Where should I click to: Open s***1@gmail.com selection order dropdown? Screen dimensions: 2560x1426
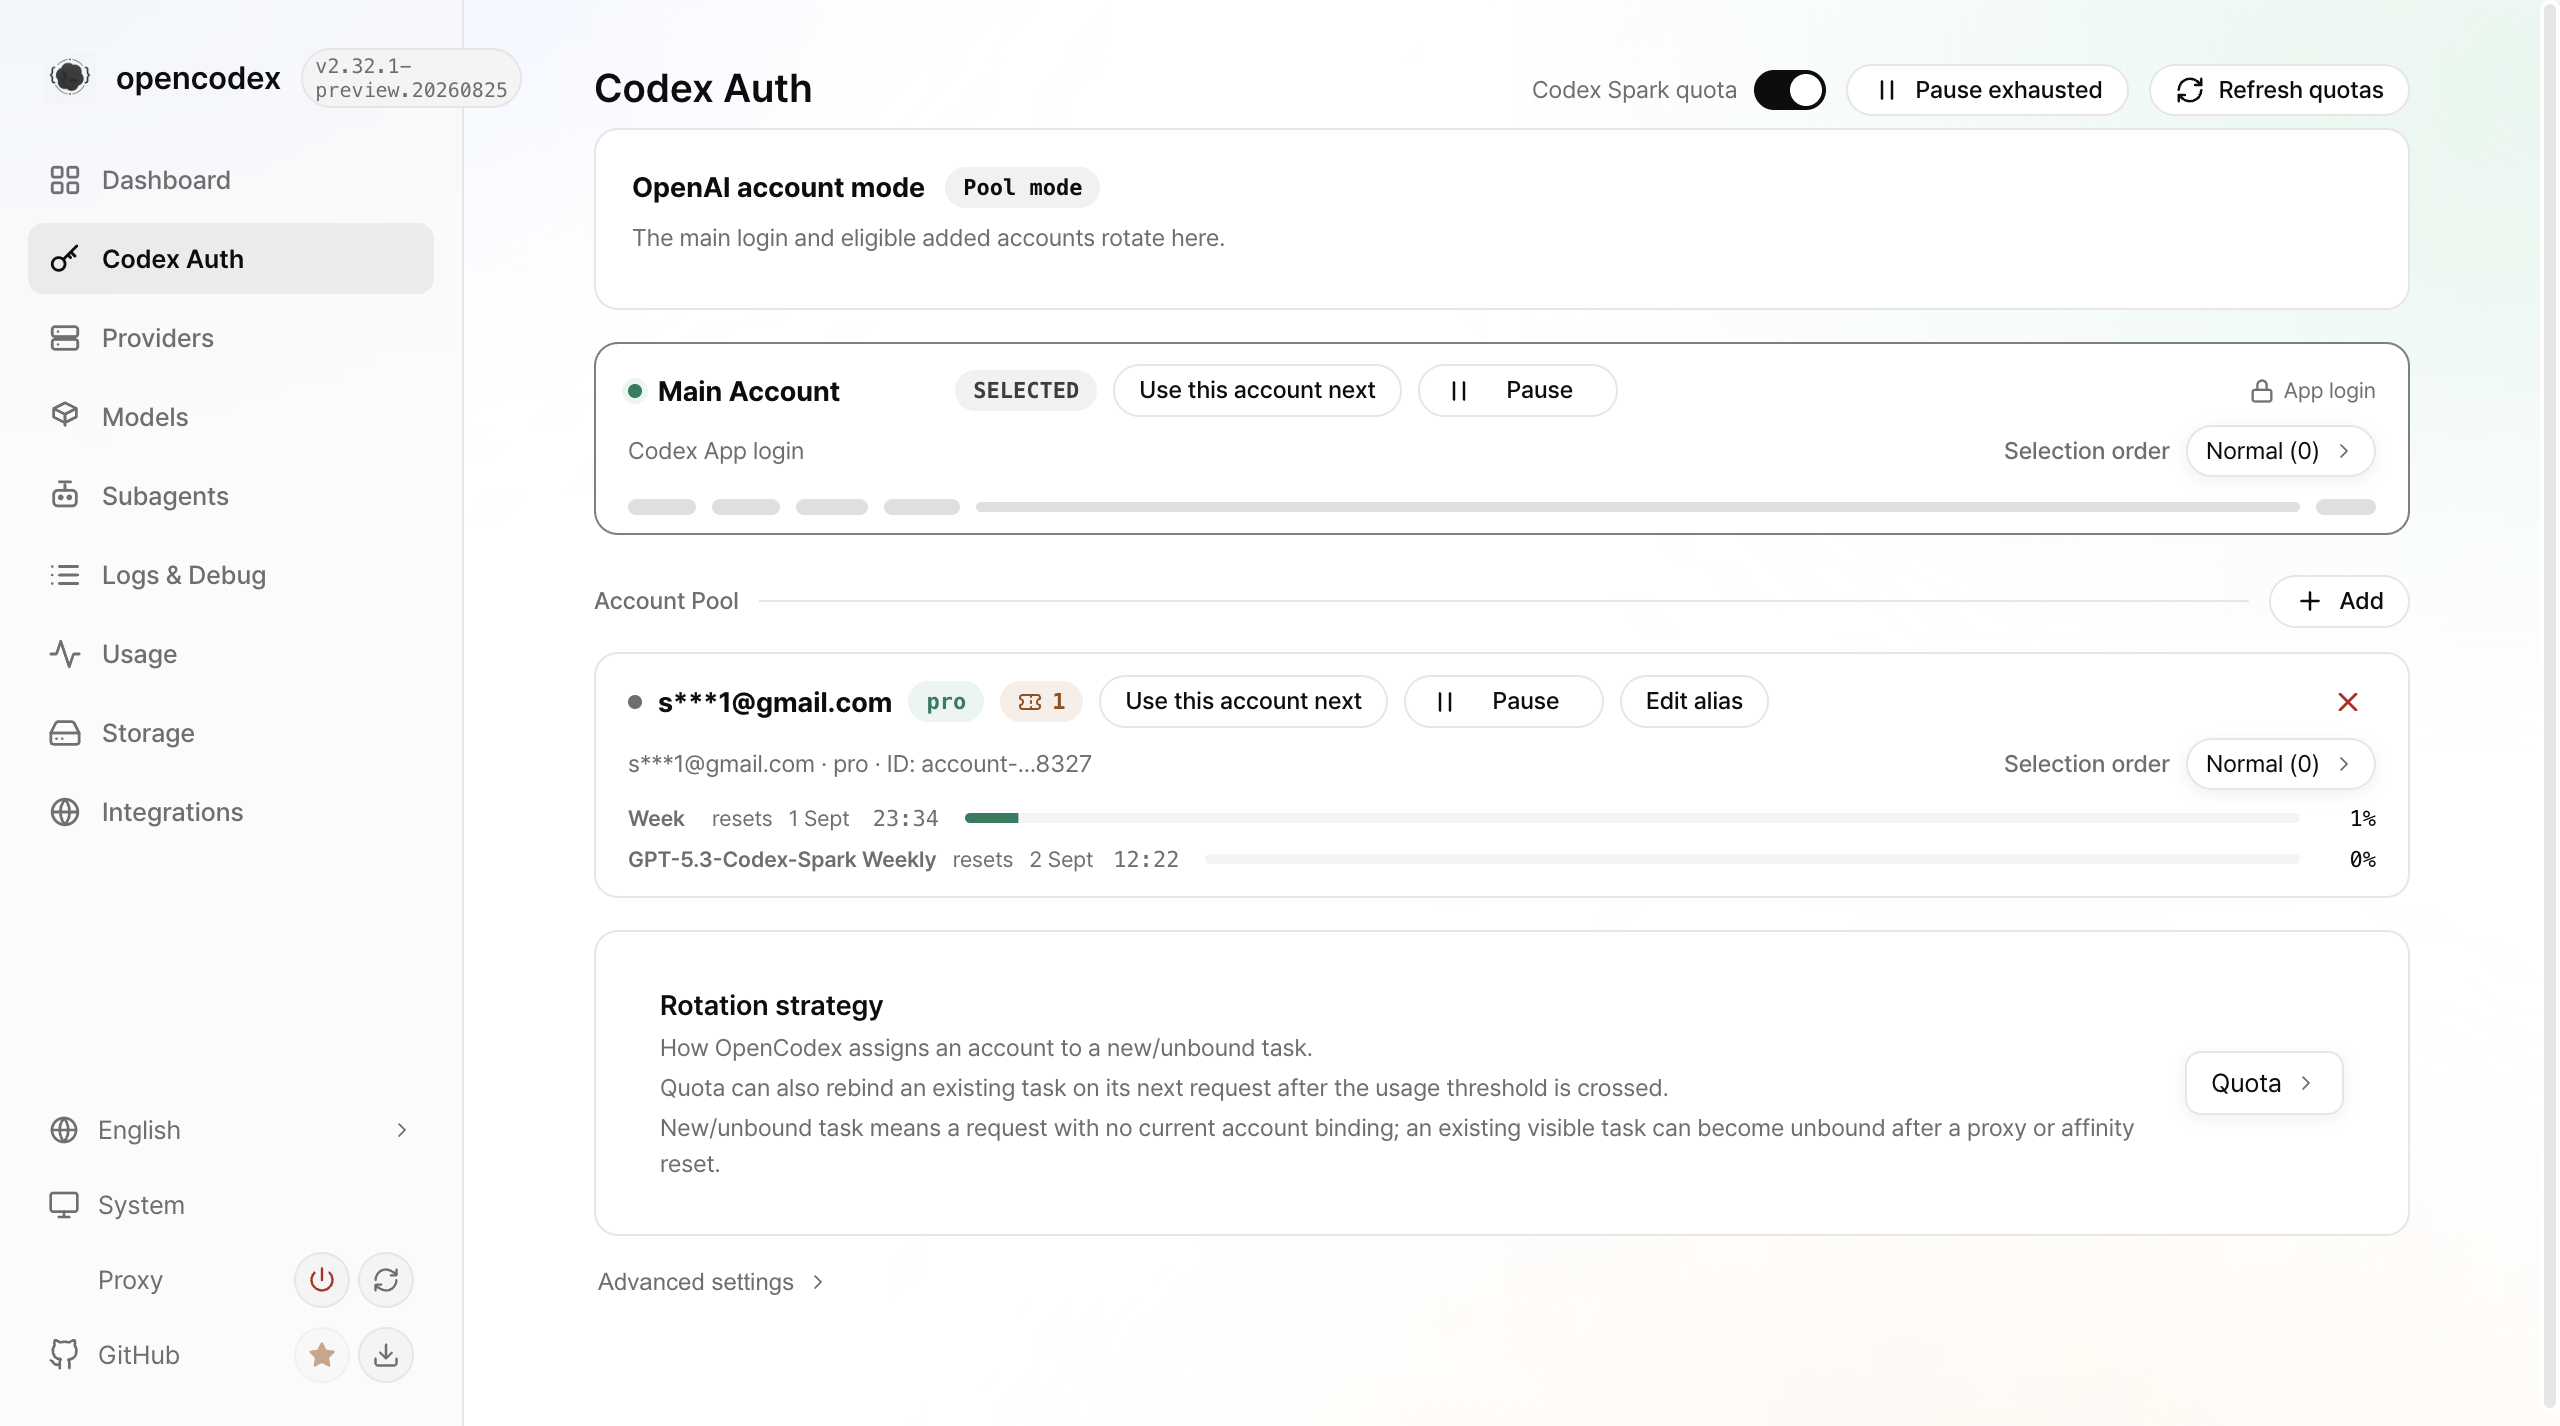[2280, 764]
